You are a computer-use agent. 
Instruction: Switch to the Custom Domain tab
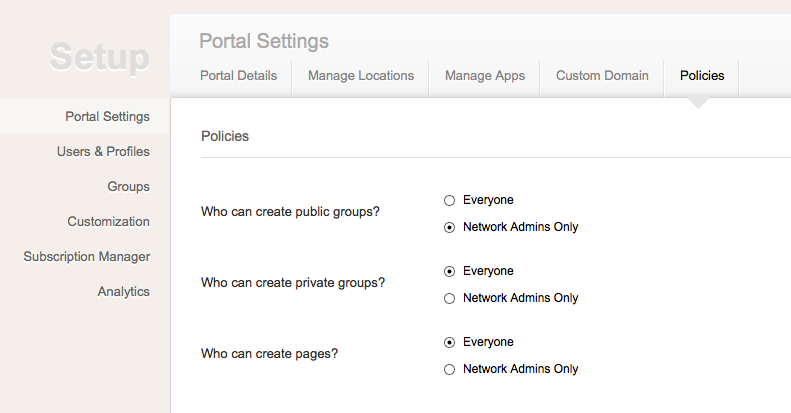click(x=601, y=76)
